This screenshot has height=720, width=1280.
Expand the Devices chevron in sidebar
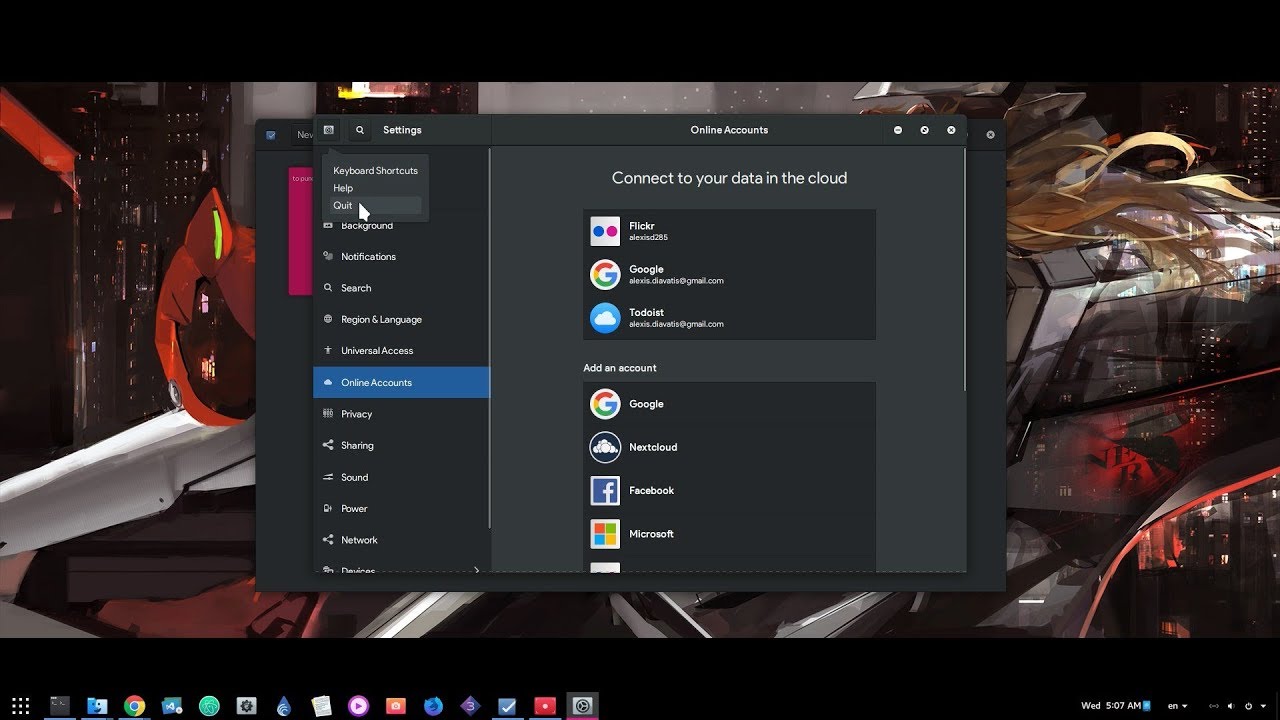pyautogui.click(x=476, y=570)
